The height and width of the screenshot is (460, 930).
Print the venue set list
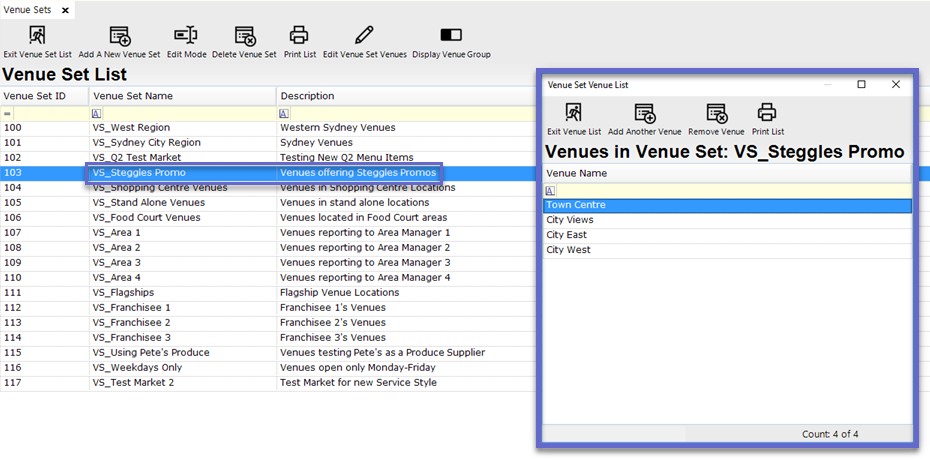tap(299, 37)
